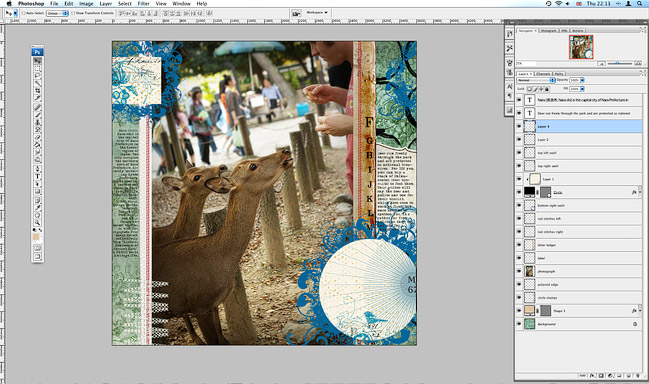Enable the Auto-Select checkbox
Image resolution: width=649 pixels, height=384 pixels.
coord(24,13)
